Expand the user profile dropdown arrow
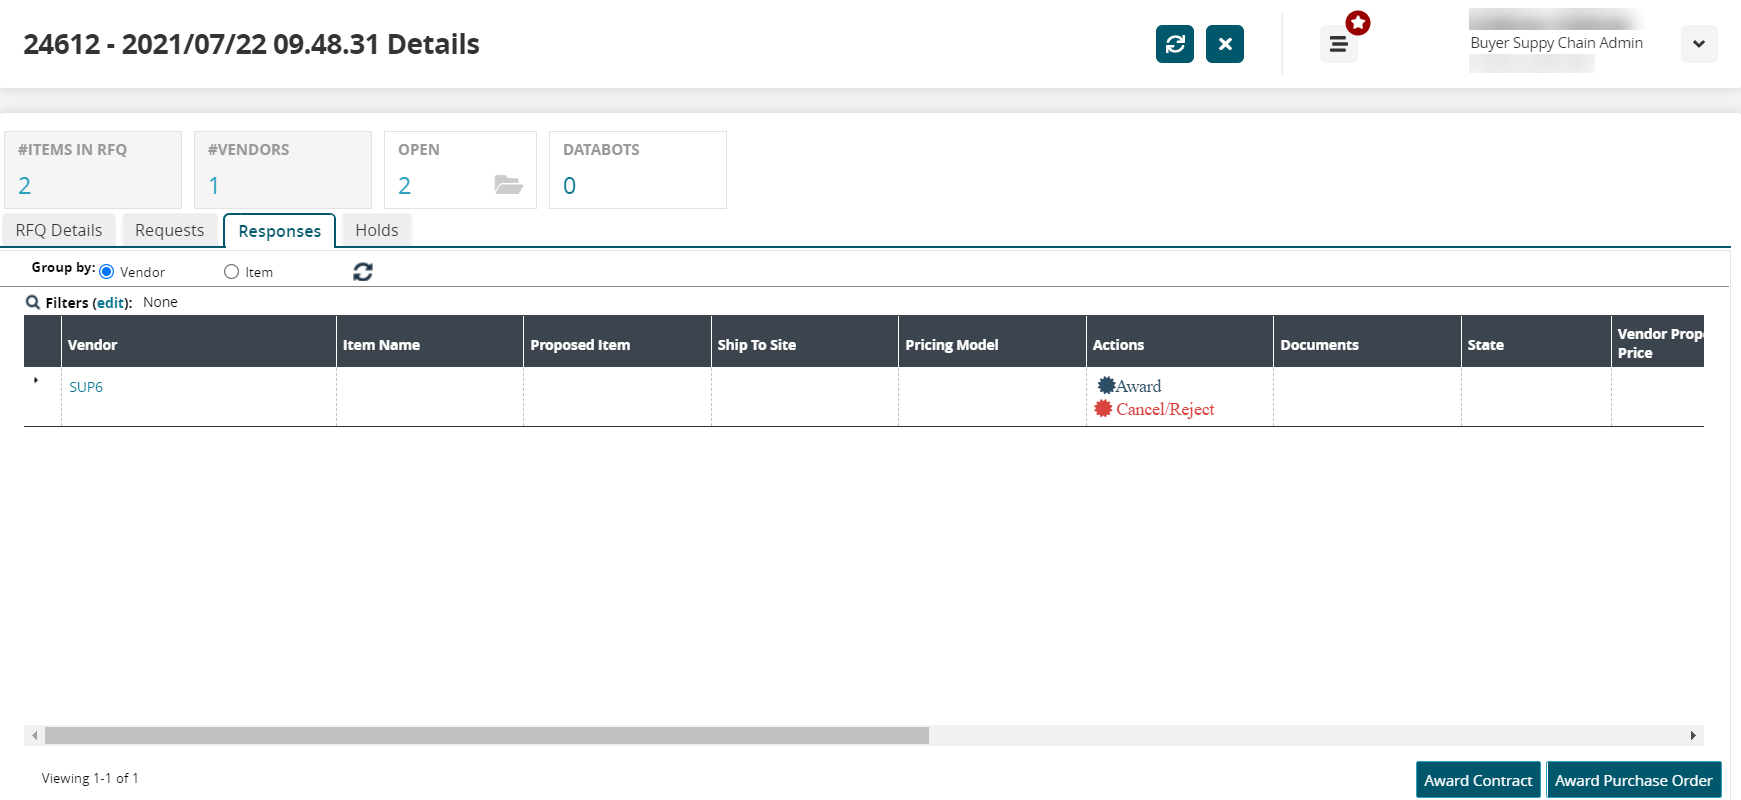 coord(1699,44)
